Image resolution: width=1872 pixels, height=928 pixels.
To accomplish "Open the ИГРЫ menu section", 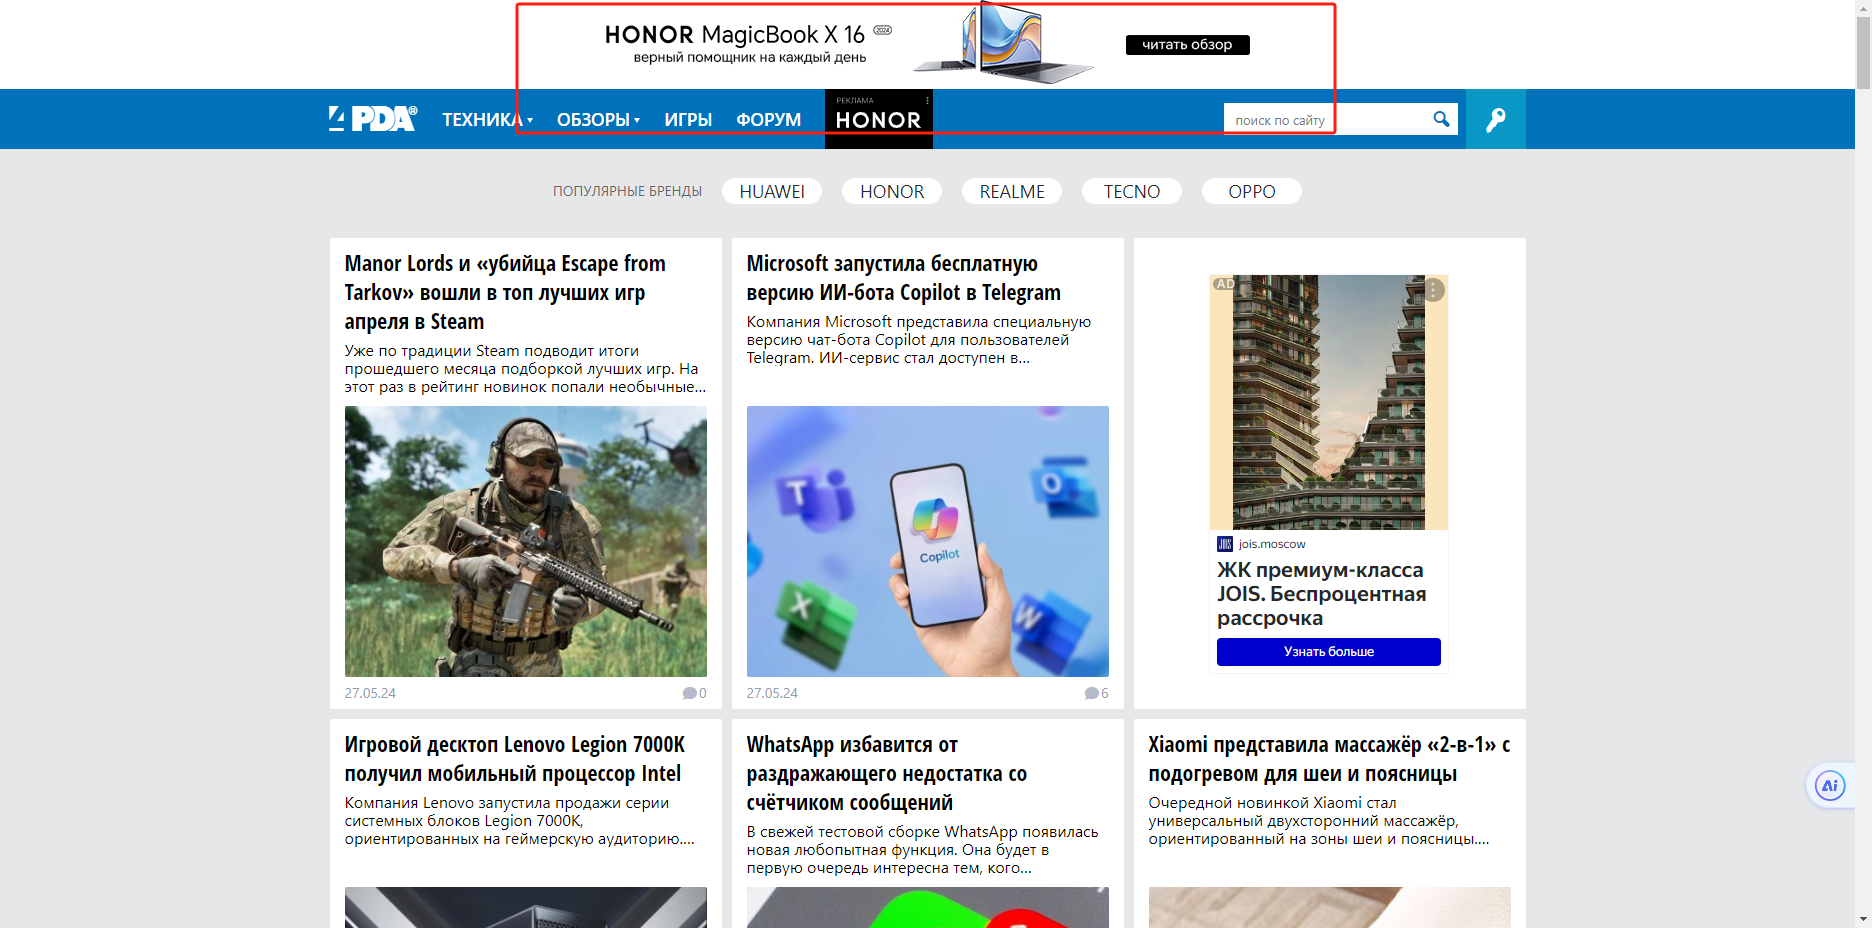I will click(688, 120).
